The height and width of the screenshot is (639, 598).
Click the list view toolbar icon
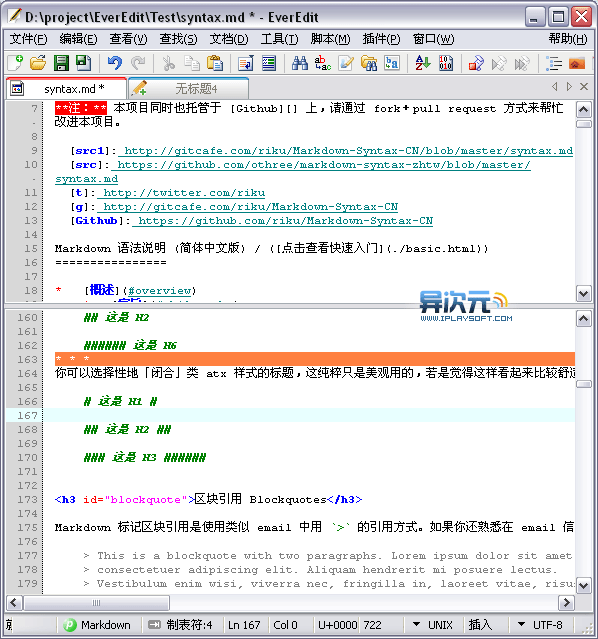[269, 63]
